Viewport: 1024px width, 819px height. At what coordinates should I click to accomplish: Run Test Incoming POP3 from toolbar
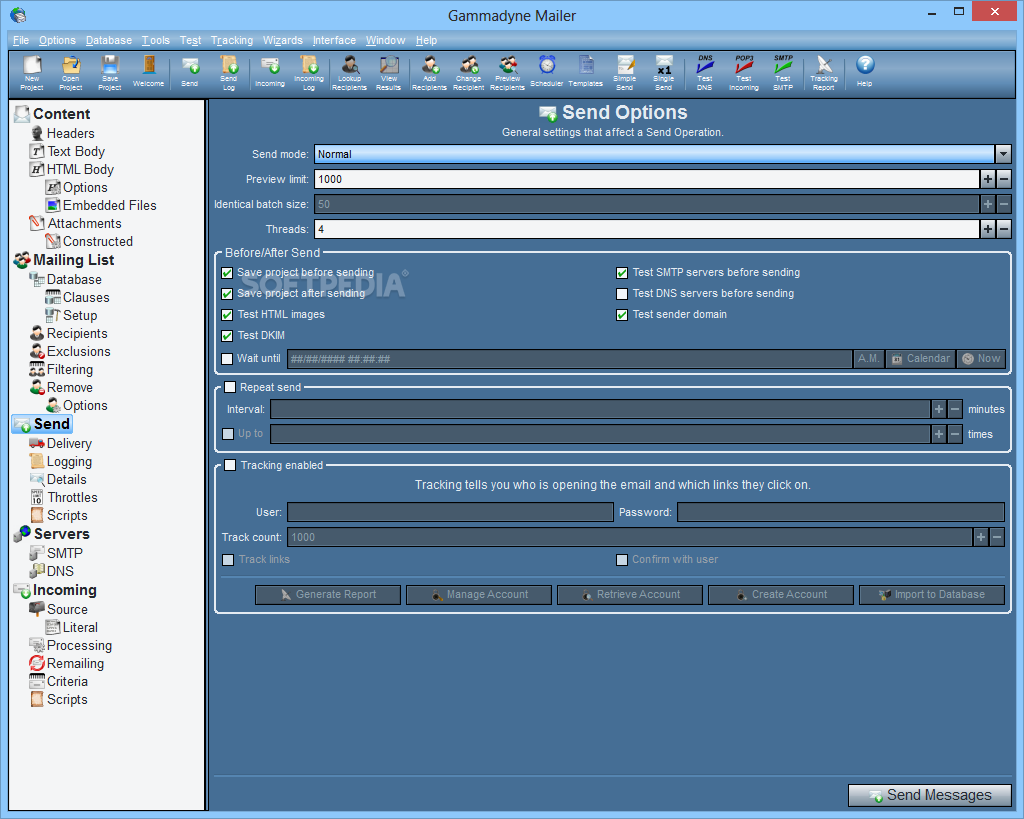(744, 73)
